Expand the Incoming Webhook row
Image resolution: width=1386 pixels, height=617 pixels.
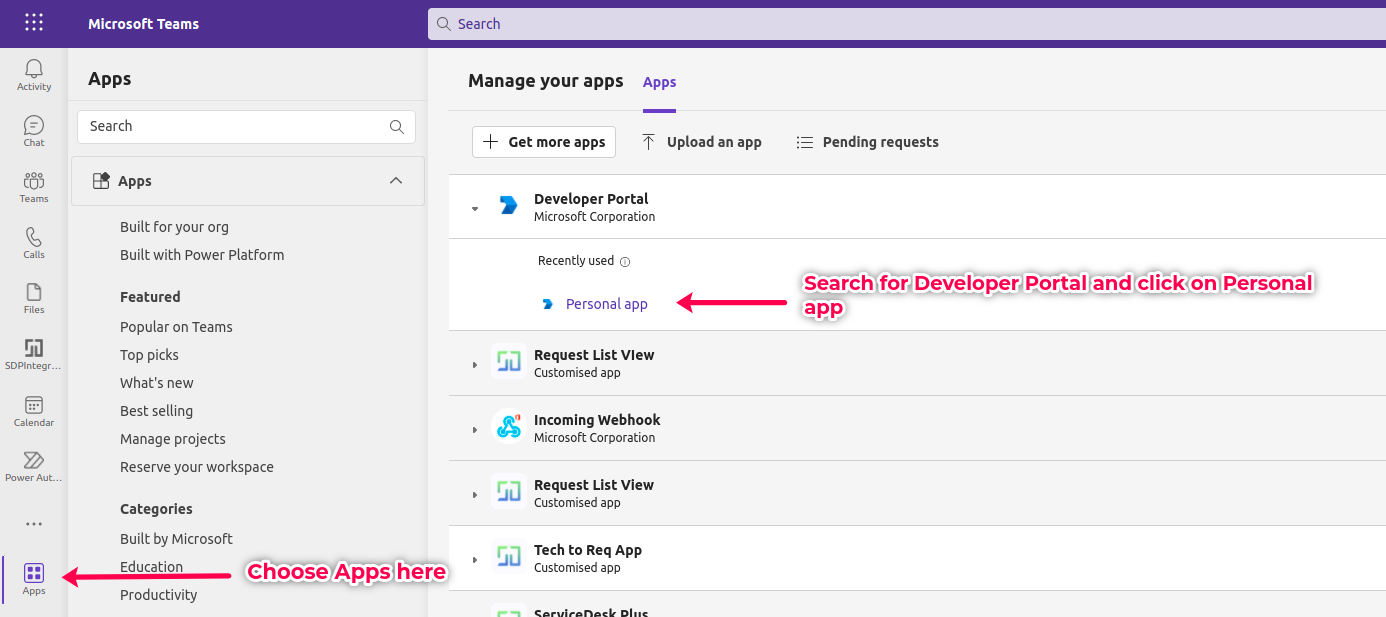476,429
